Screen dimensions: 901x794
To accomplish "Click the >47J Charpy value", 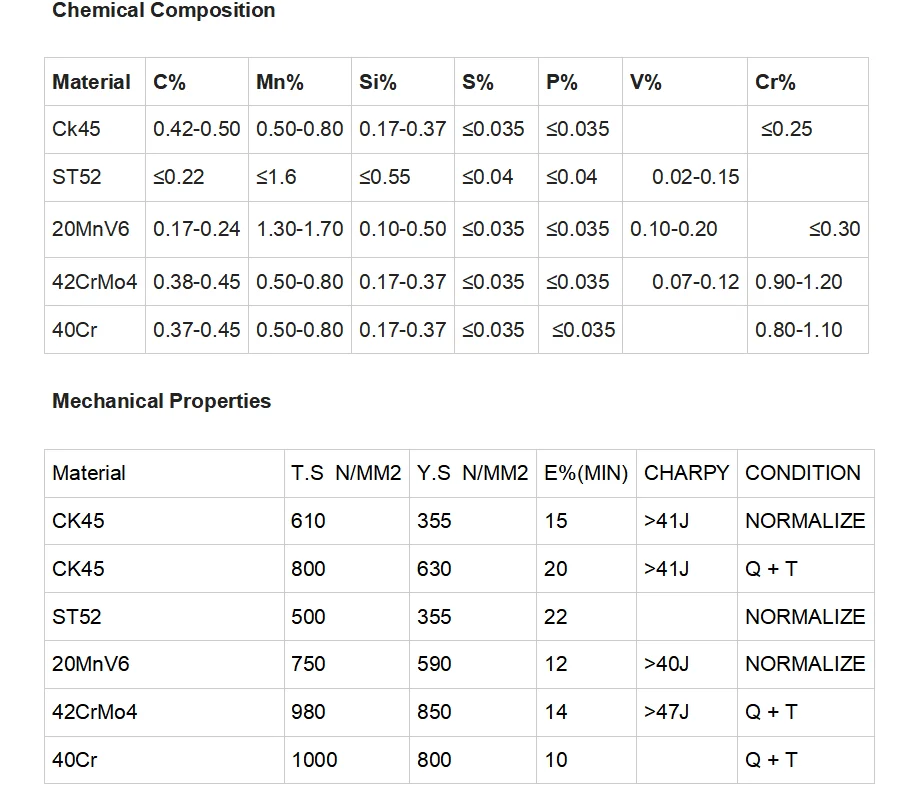I will [666, 712].
